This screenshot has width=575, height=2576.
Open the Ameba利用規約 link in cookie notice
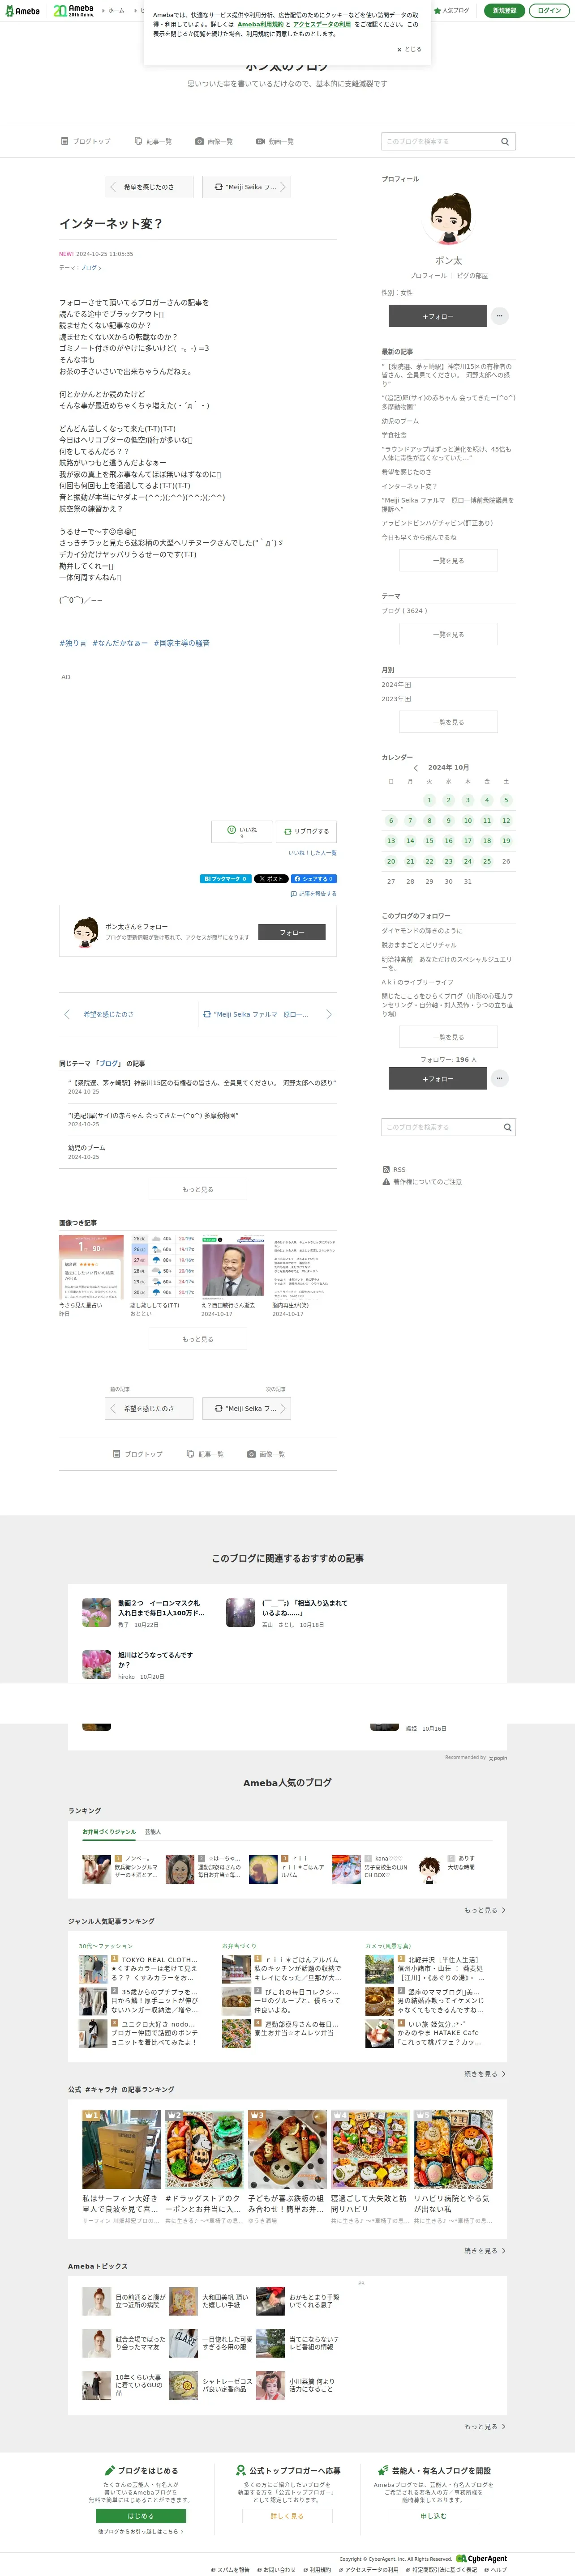click(260, 24)
